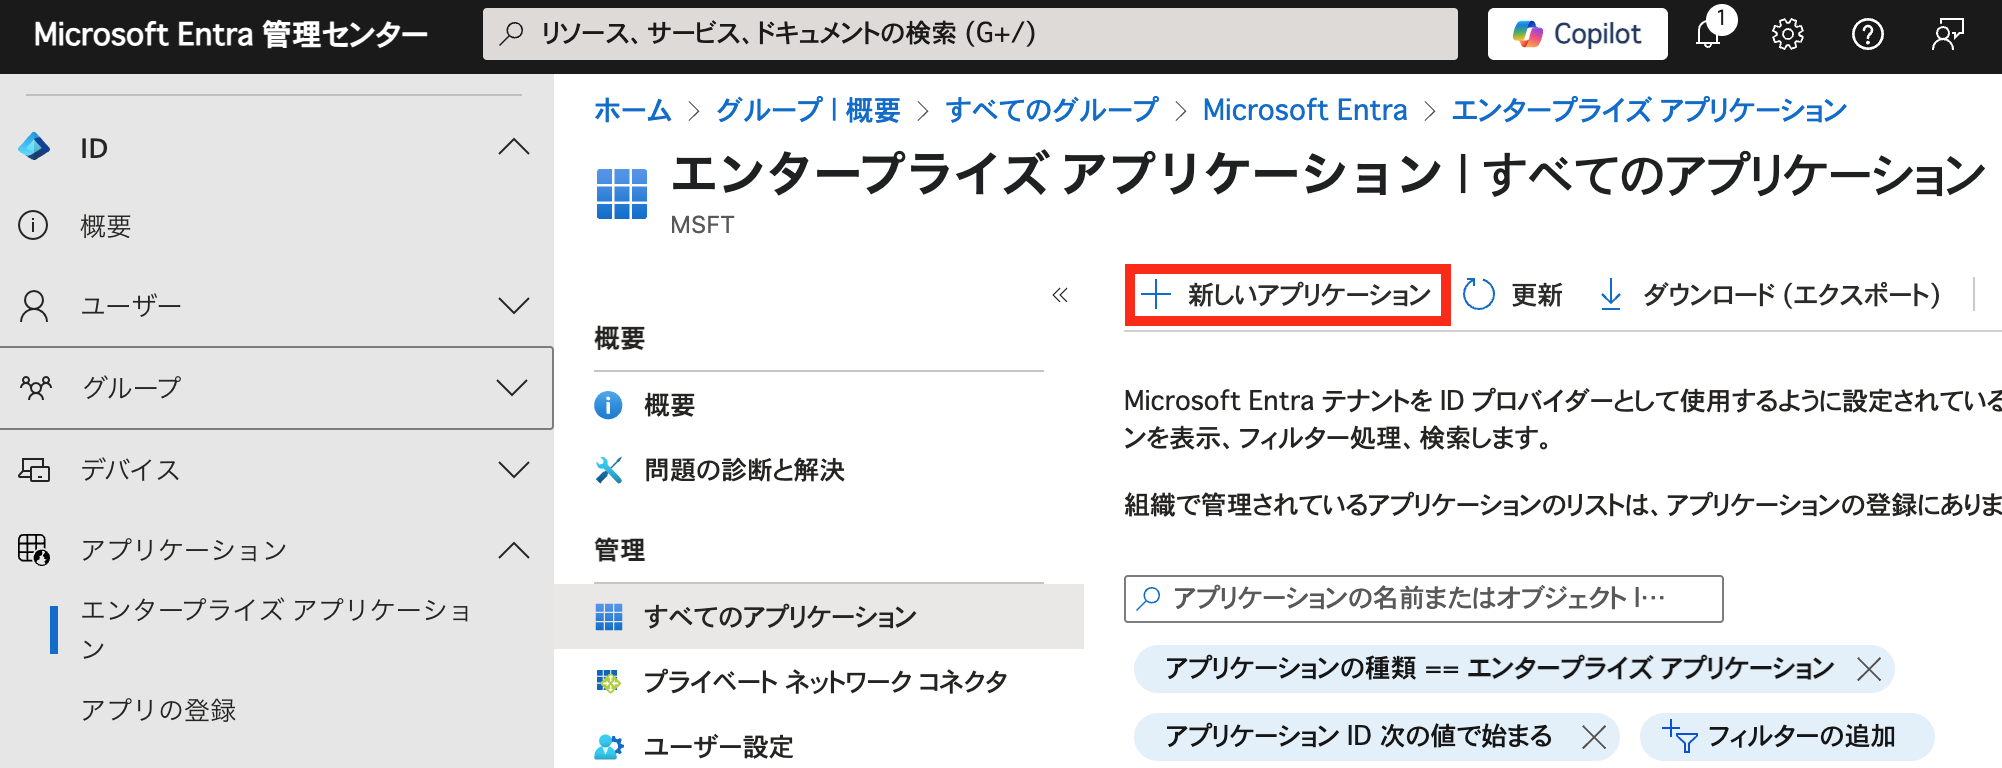Click the download arrow icon
Viewport: 2002px width, 768px height.
[x=1610, y=295]
